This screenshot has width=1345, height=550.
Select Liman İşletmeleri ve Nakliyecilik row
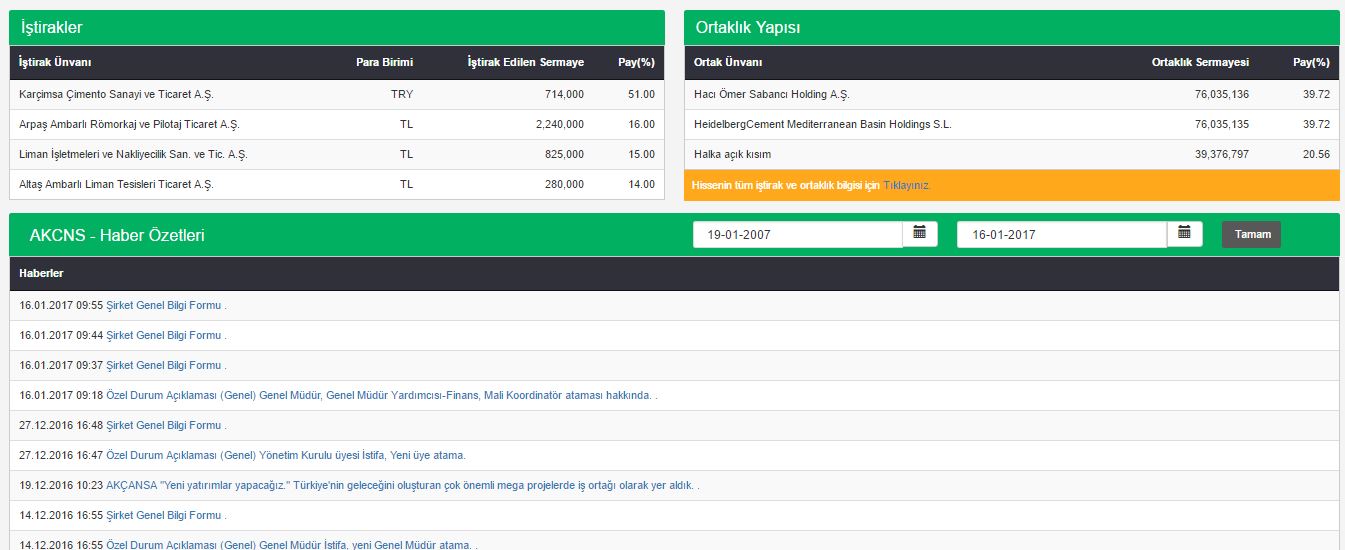(337, 154)
